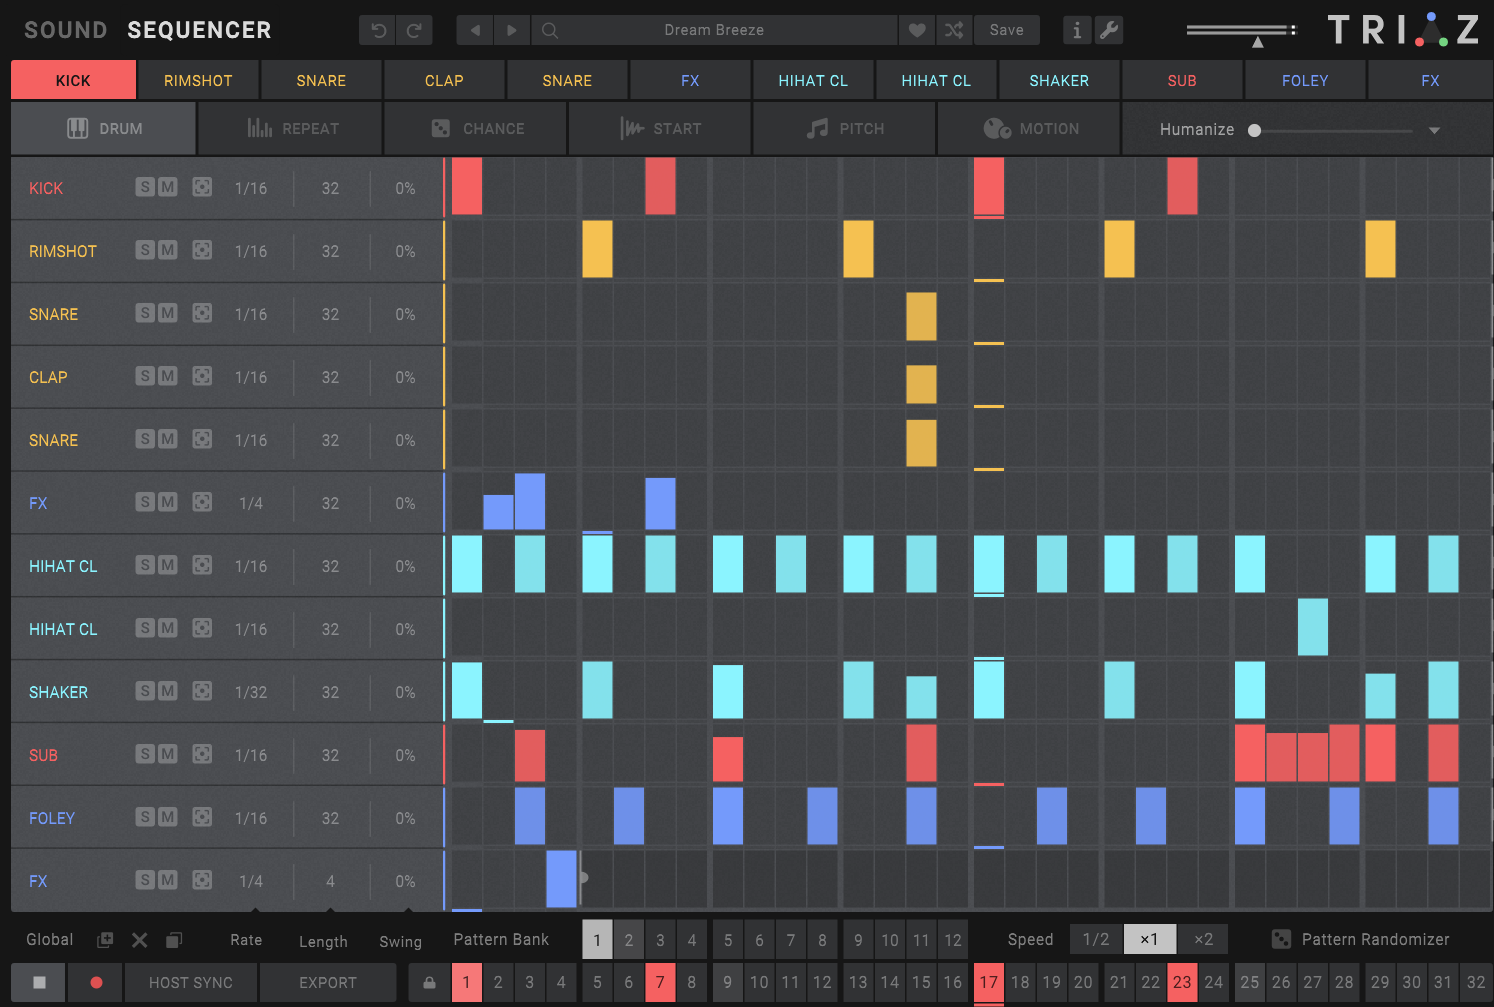Select pattern bank slot 5
Image resolution: width=1494 pixels, height=1007 pixels.
pos(728,940)
